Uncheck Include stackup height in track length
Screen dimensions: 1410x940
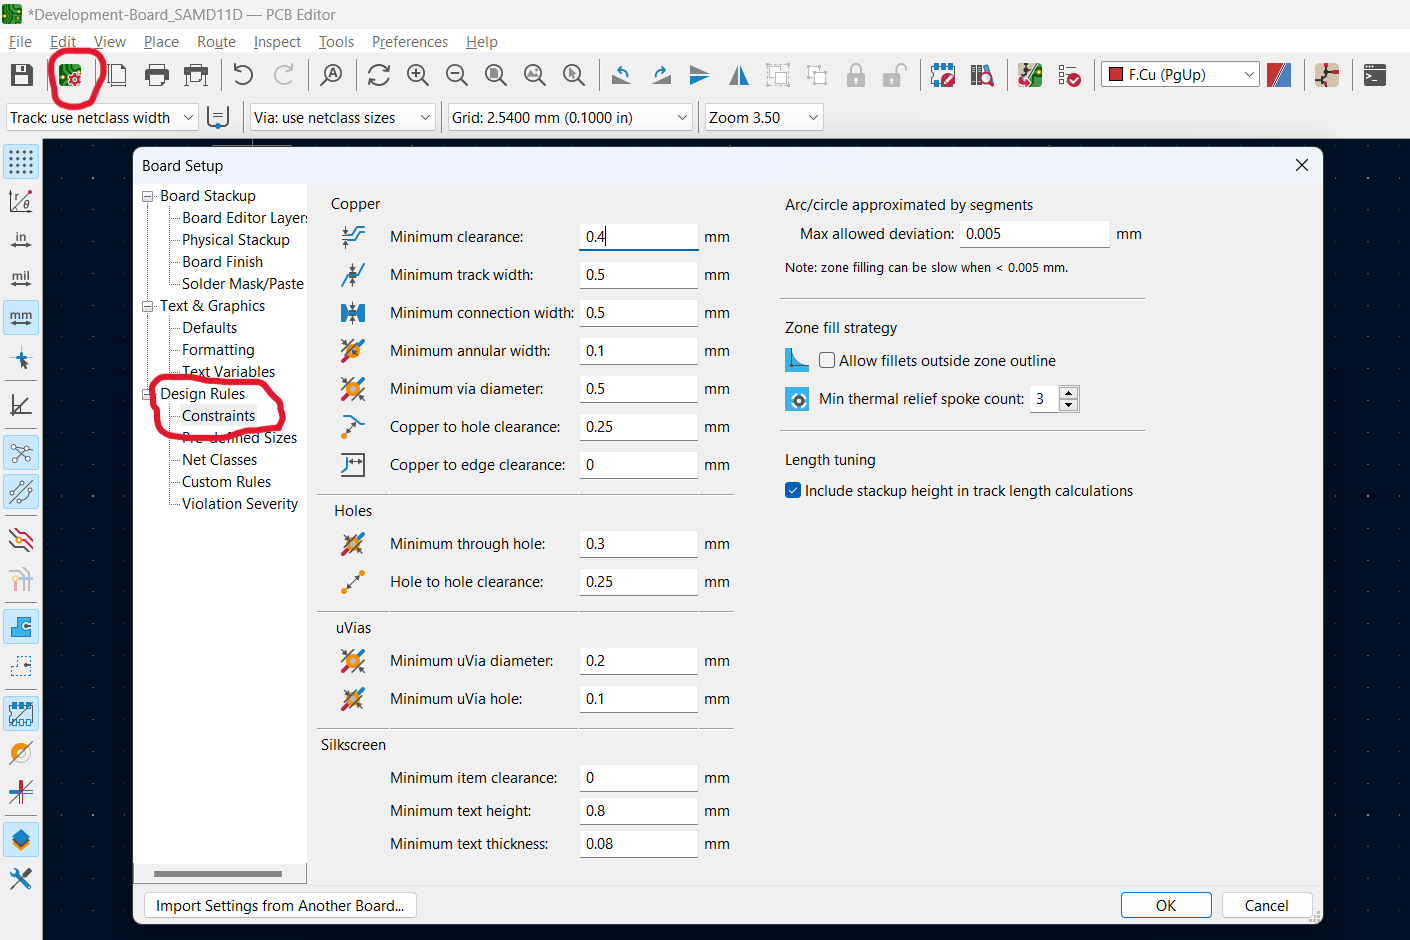click(793, 490)
